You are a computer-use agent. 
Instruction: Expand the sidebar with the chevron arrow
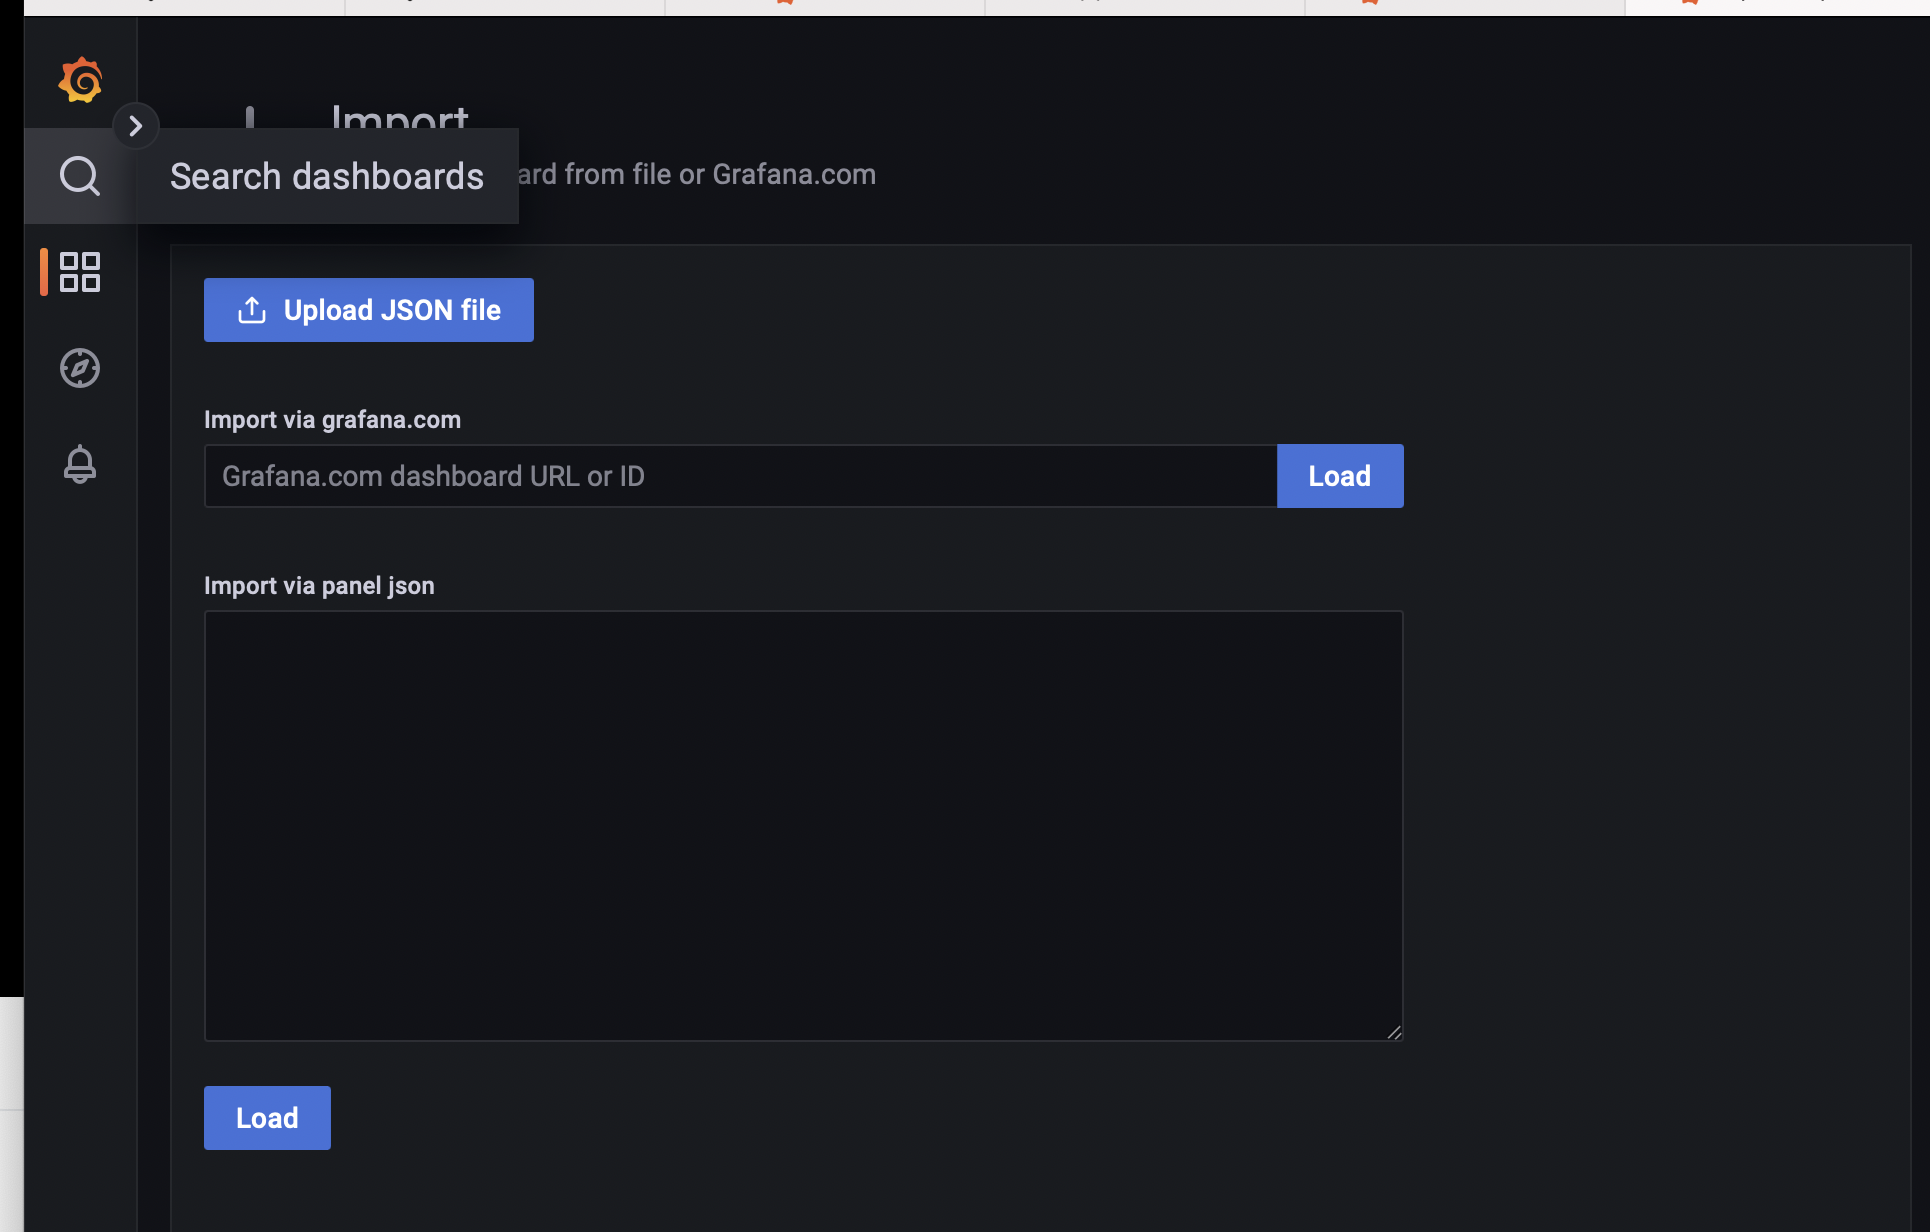(x=136, y=126)
